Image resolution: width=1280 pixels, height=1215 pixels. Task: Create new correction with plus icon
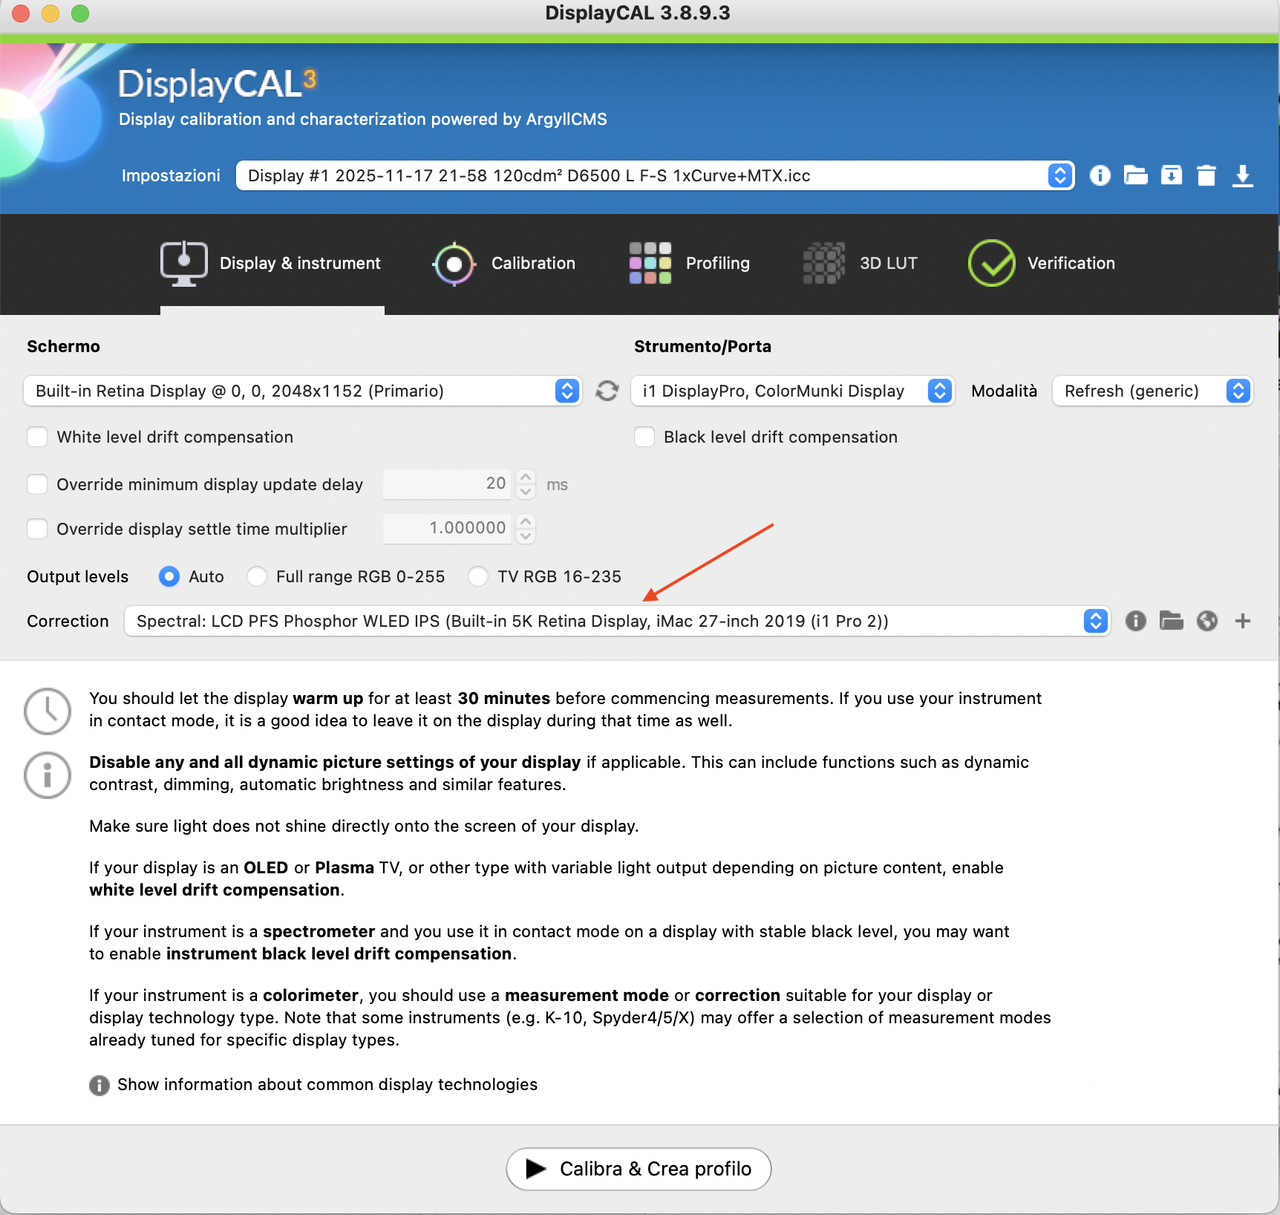[x=1243, y=621]
